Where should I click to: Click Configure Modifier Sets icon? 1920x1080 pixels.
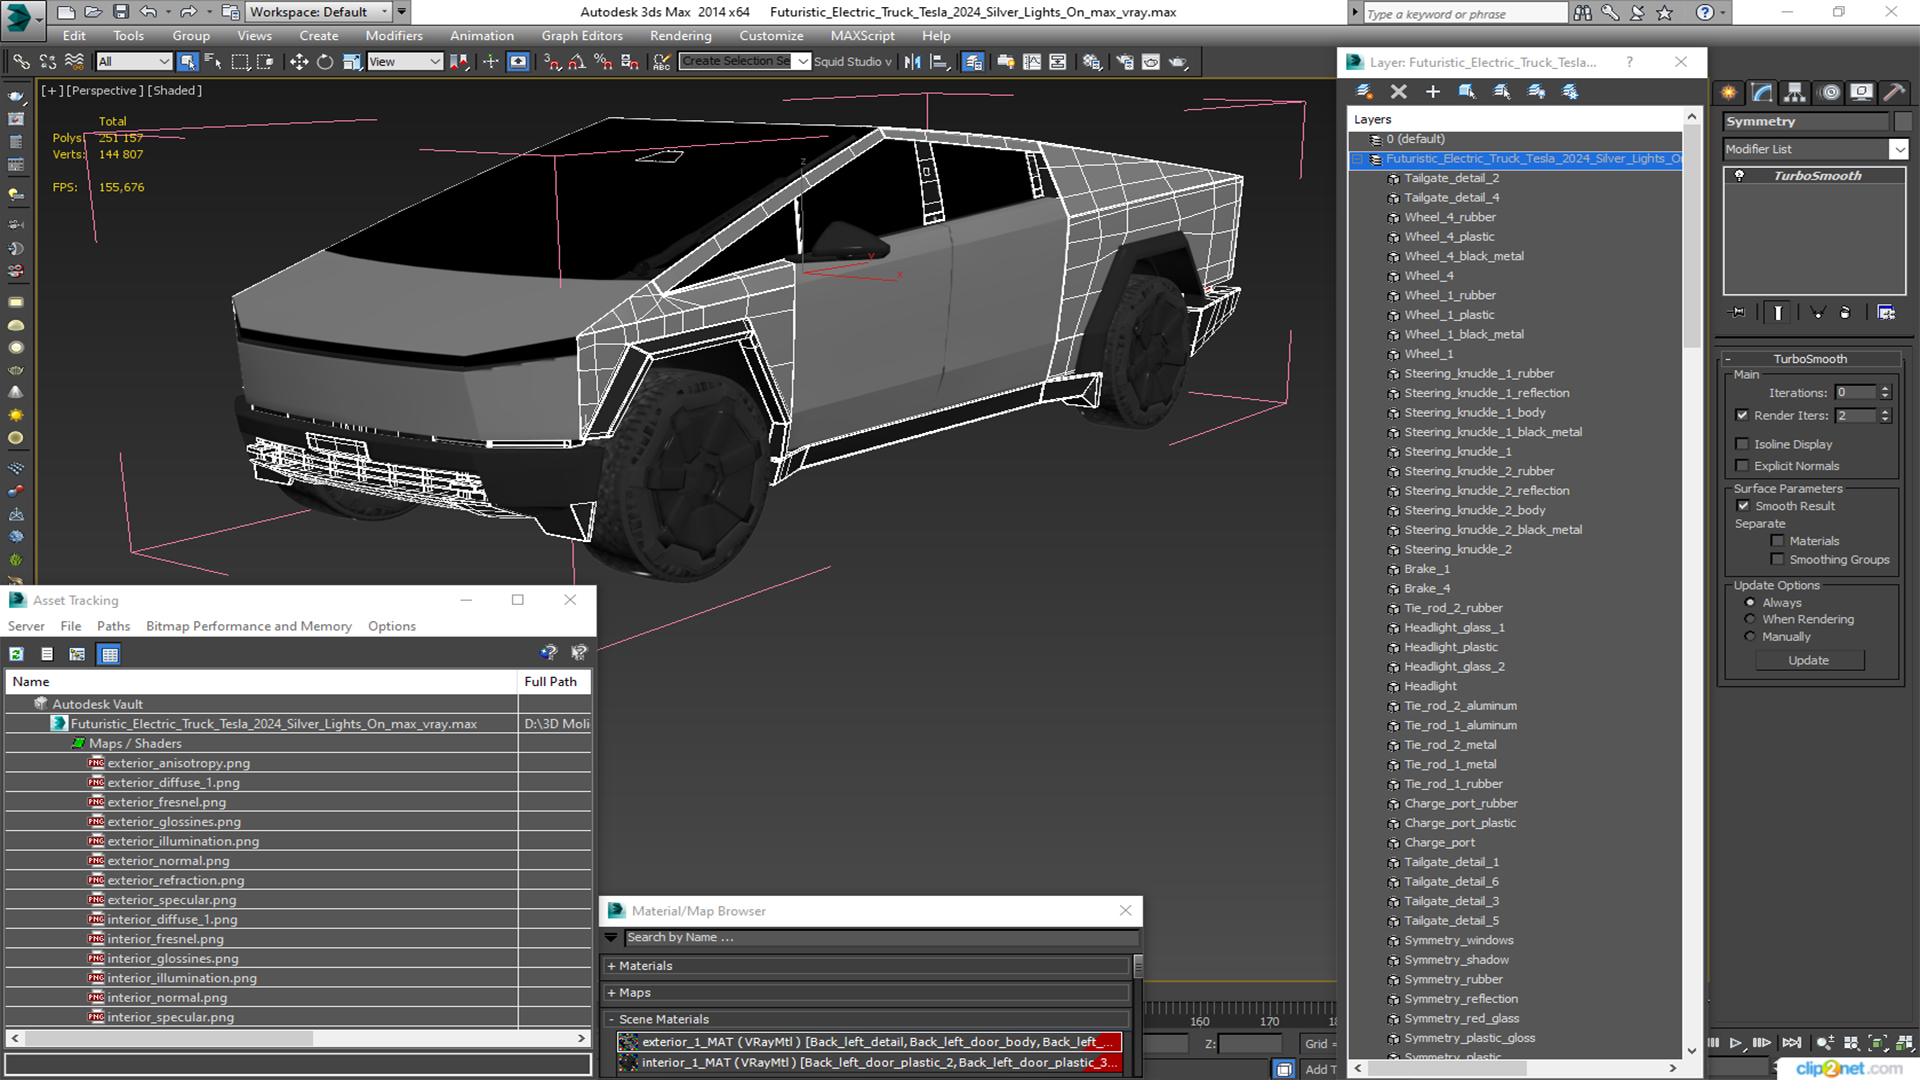click(x=1886, y=313)
